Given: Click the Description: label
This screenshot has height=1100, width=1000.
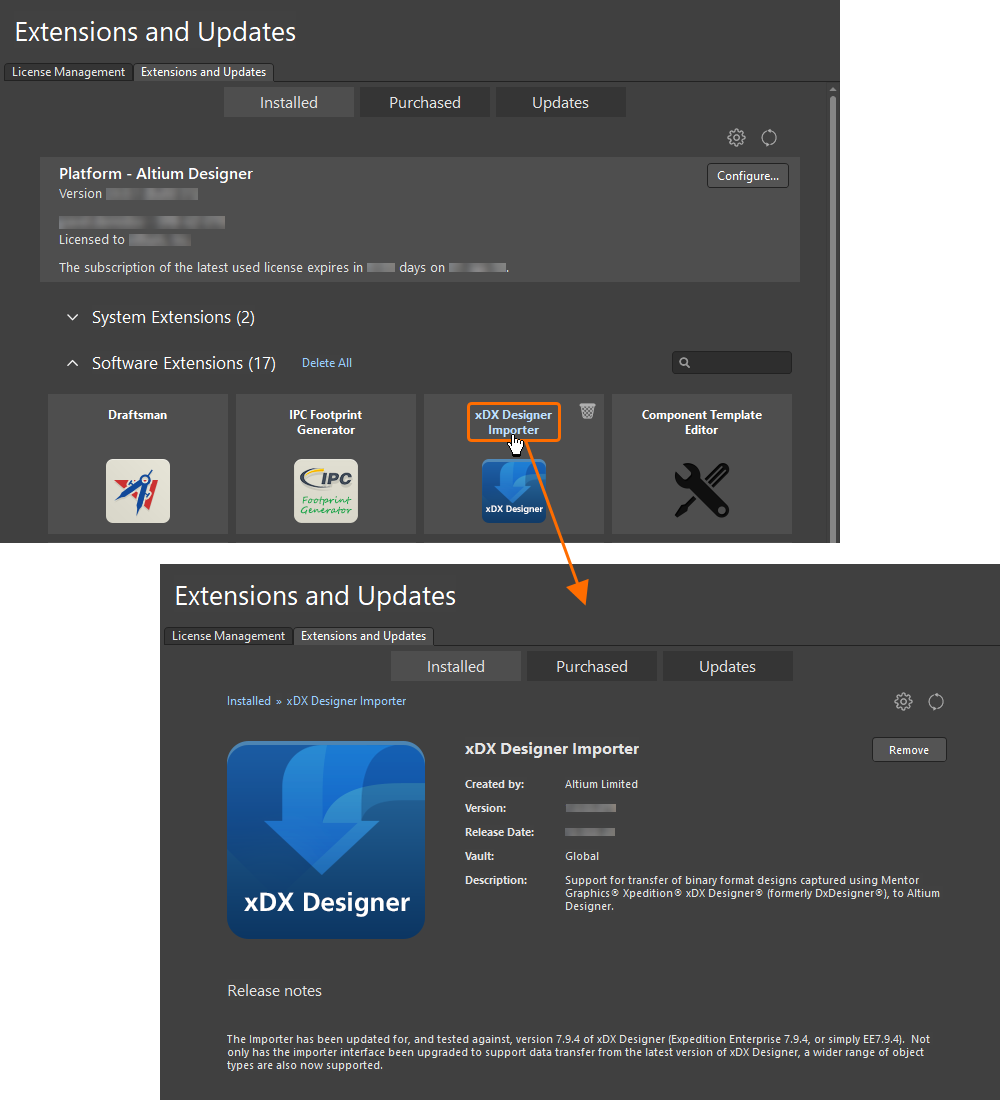Looking at the screenshot, I should 496,880.
